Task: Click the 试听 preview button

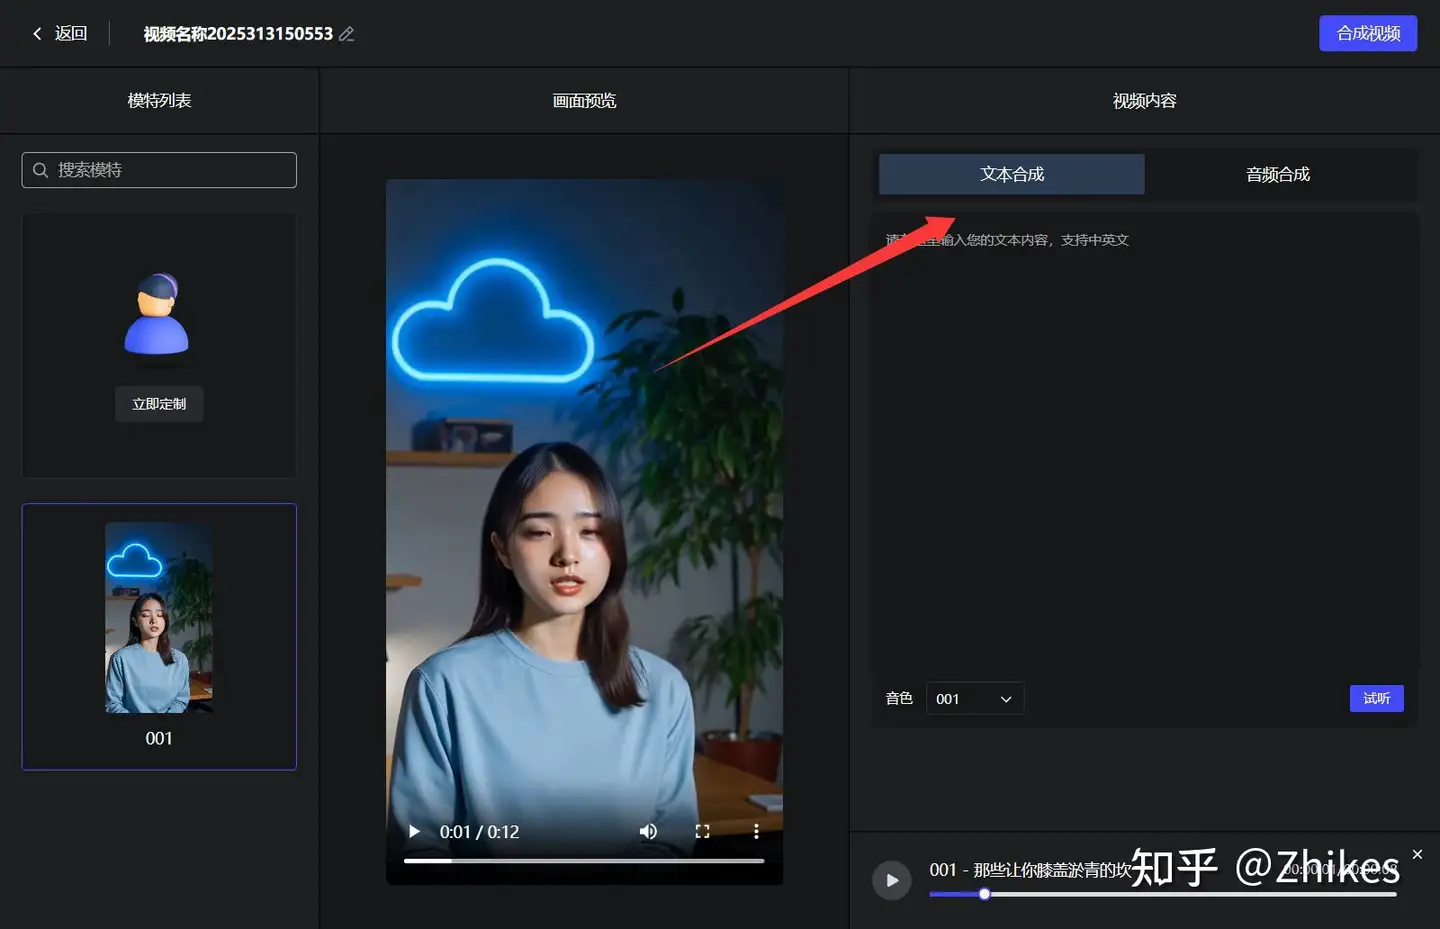Action: click(1377, 698)
